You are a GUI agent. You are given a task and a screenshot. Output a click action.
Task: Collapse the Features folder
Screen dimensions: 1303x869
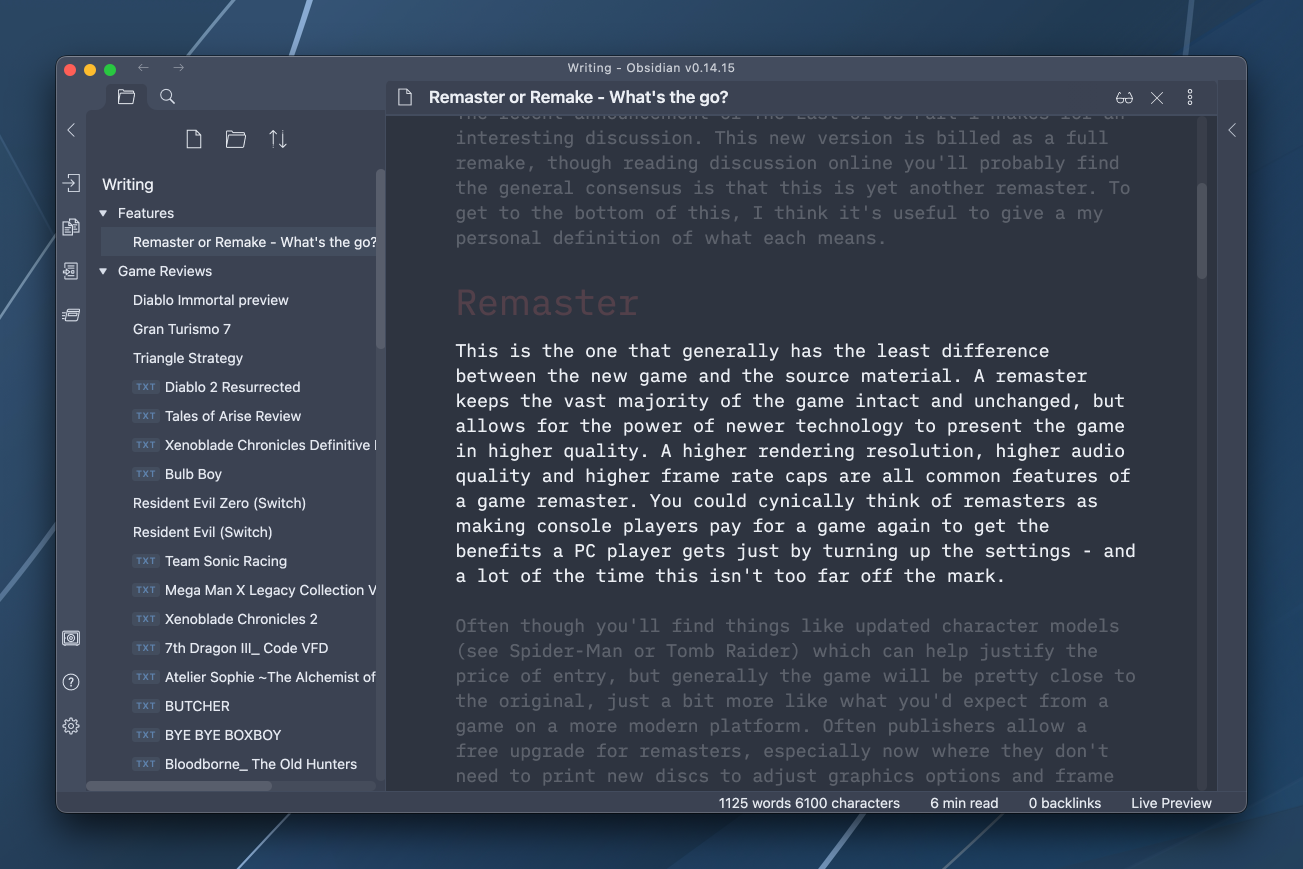point(101,212)
